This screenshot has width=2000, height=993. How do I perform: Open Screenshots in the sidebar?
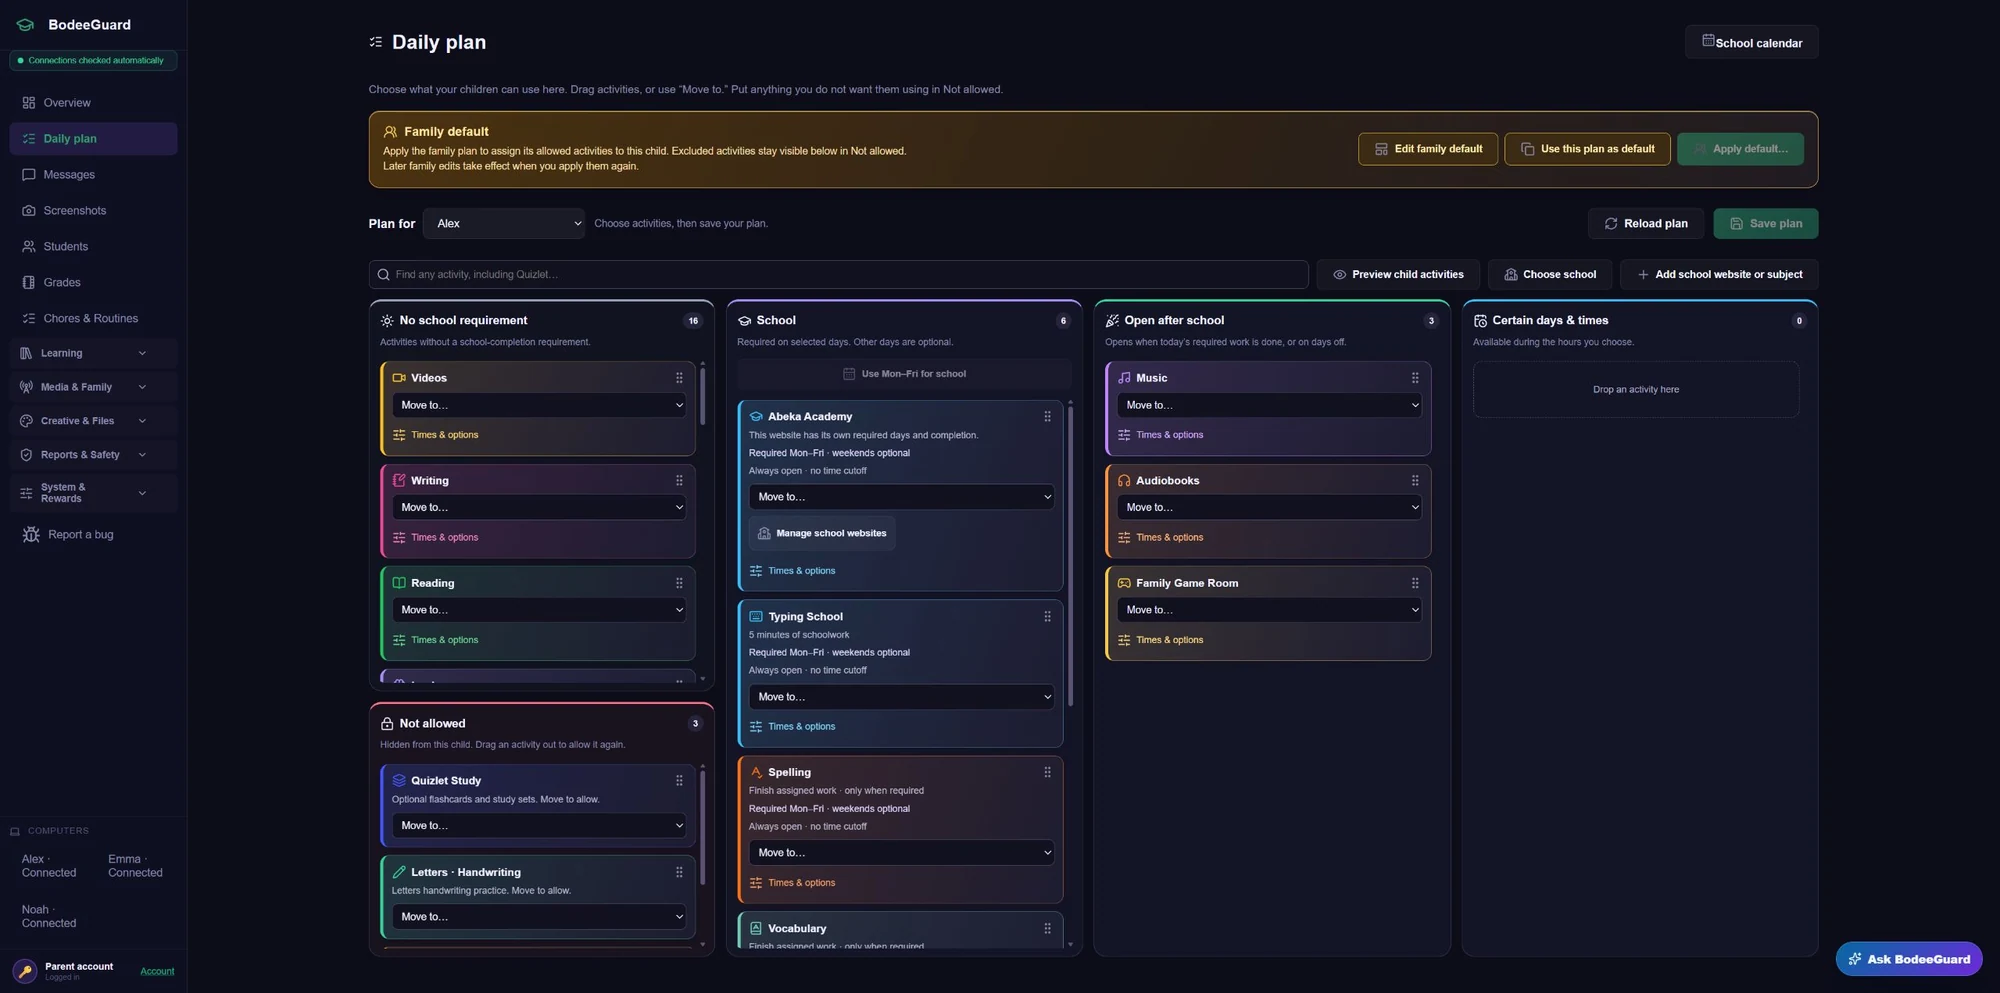(93, 211)
